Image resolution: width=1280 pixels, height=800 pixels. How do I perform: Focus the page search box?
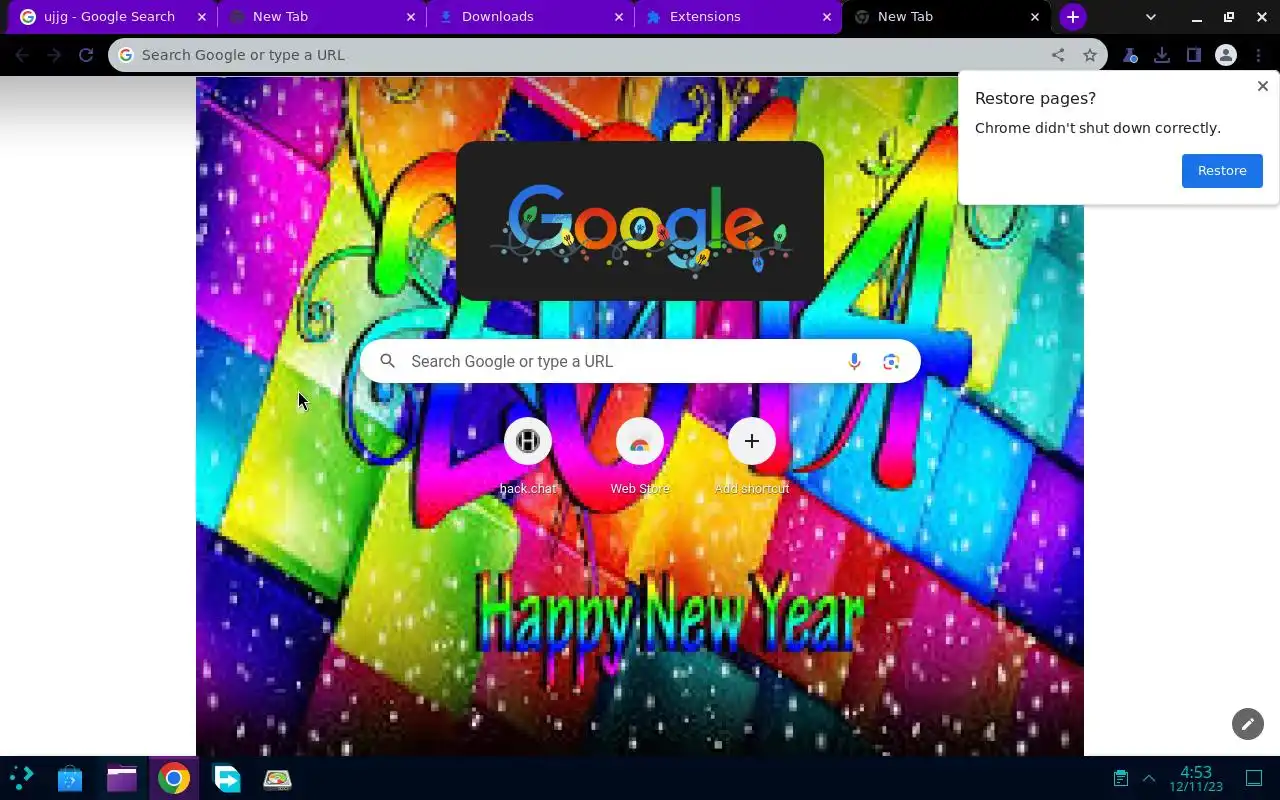tap(640, 361)
